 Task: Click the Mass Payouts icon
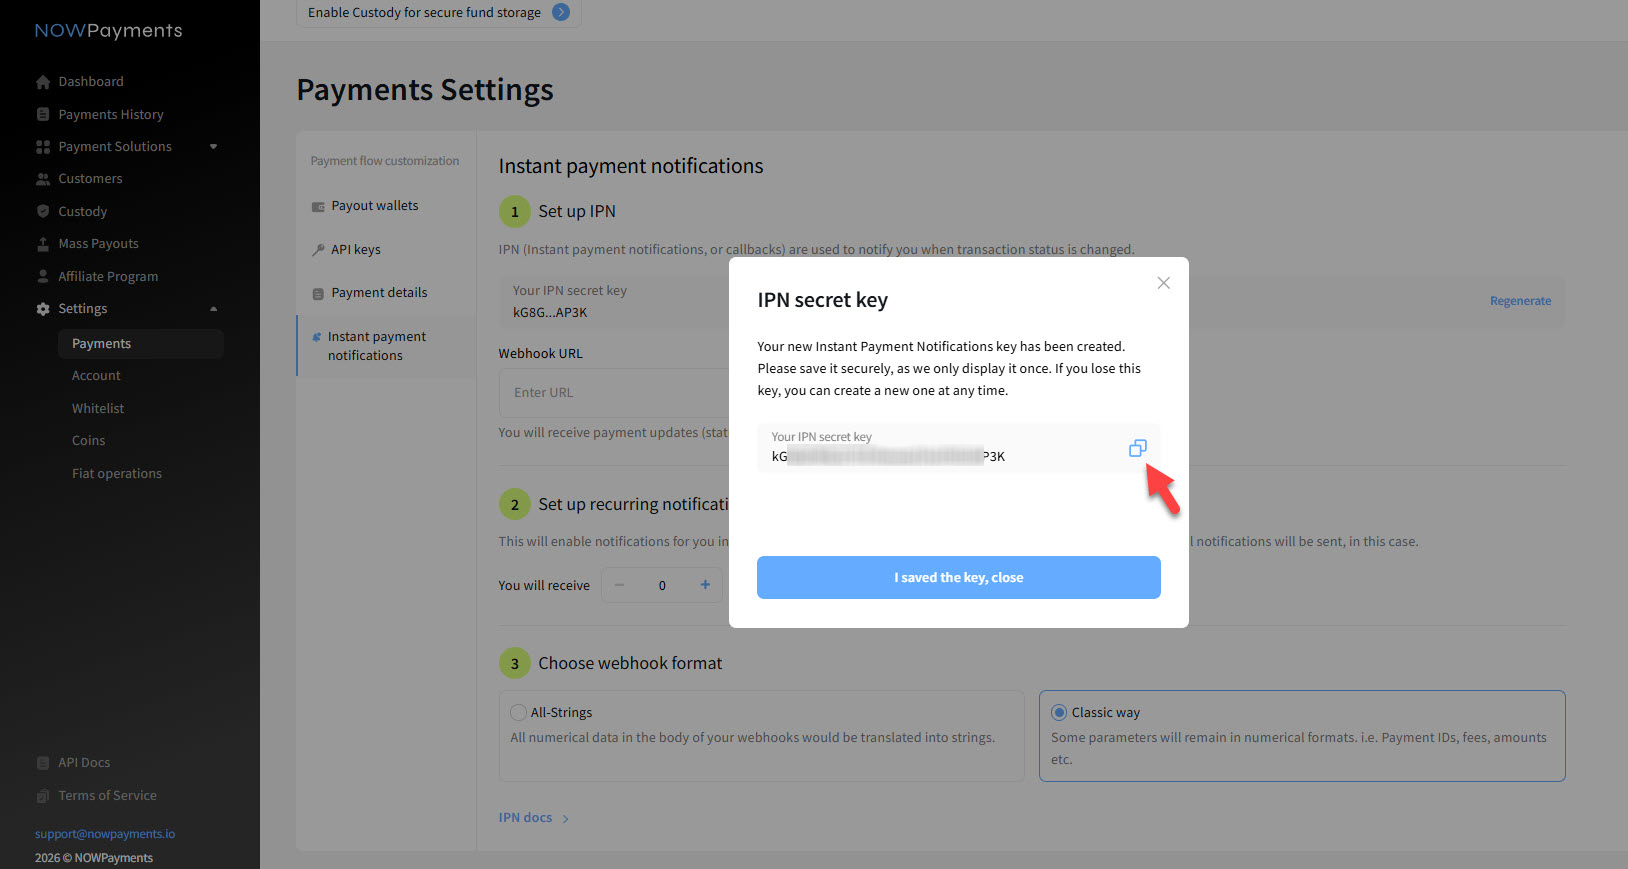point(43,244)
